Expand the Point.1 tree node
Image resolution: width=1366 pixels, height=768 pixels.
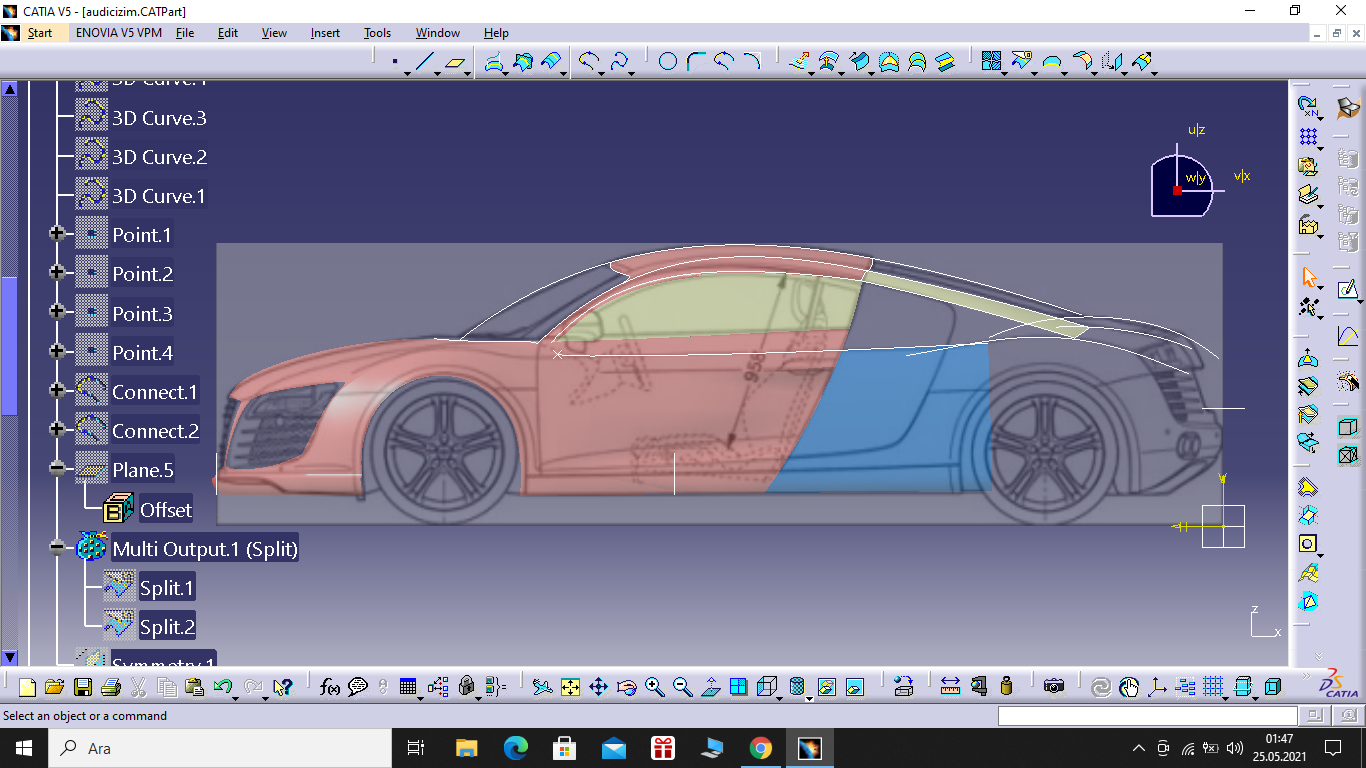coord(57,234)
